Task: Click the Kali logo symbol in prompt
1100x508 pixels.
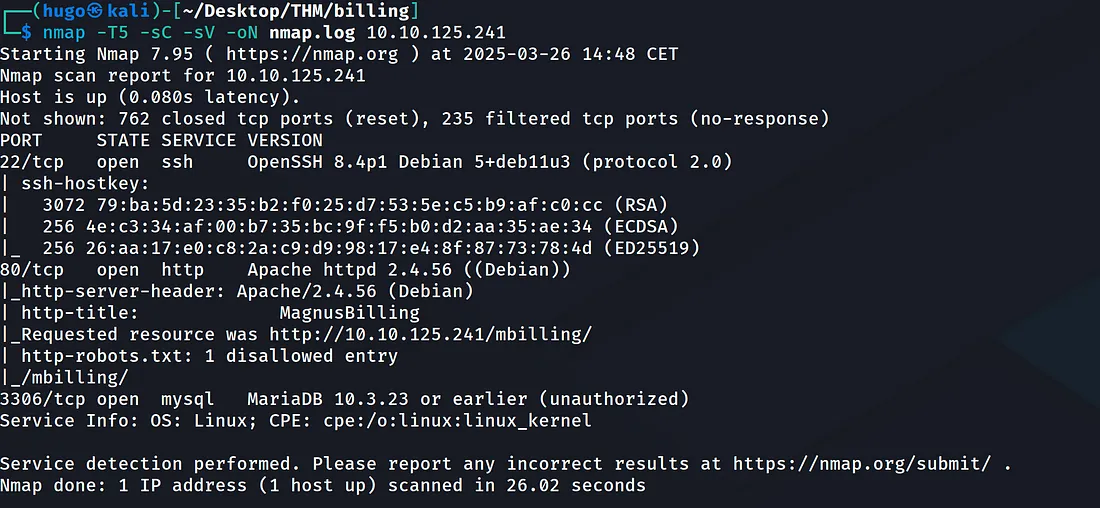Action: (x=96, y=11)
